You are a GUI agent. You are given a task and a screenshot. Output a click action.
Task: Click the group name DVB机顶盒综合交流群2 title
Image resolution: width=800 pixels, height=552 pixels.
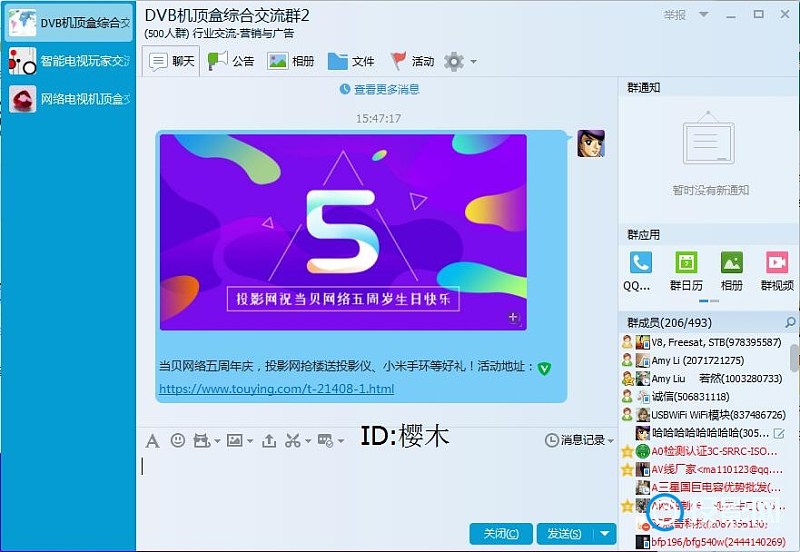(227, 15)
